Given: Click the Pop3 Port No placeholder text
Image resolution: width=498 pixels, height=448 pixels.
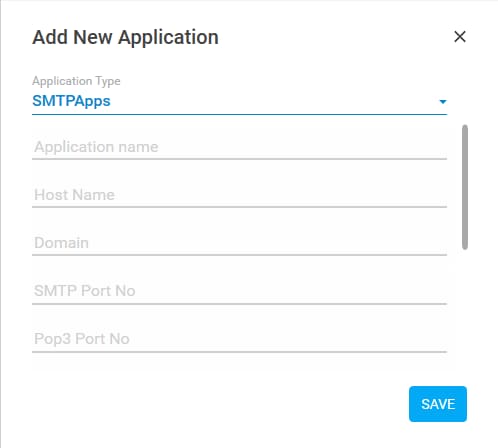Looking at the screenshot, I should click(82, 339).
